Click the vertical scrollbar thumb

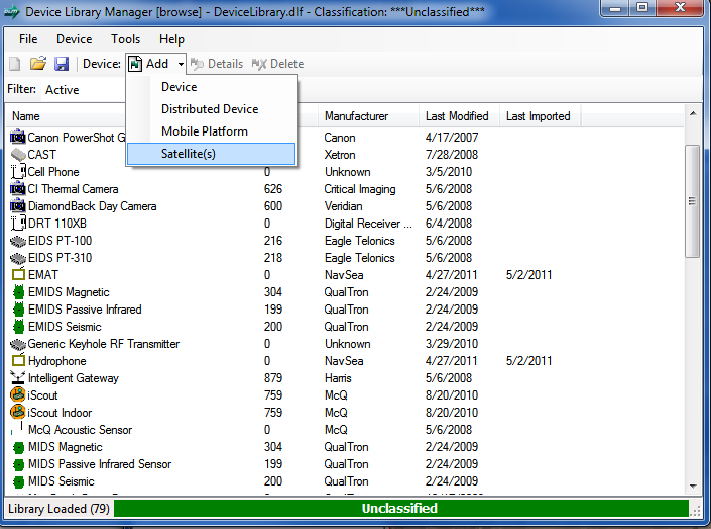point(692,201)
